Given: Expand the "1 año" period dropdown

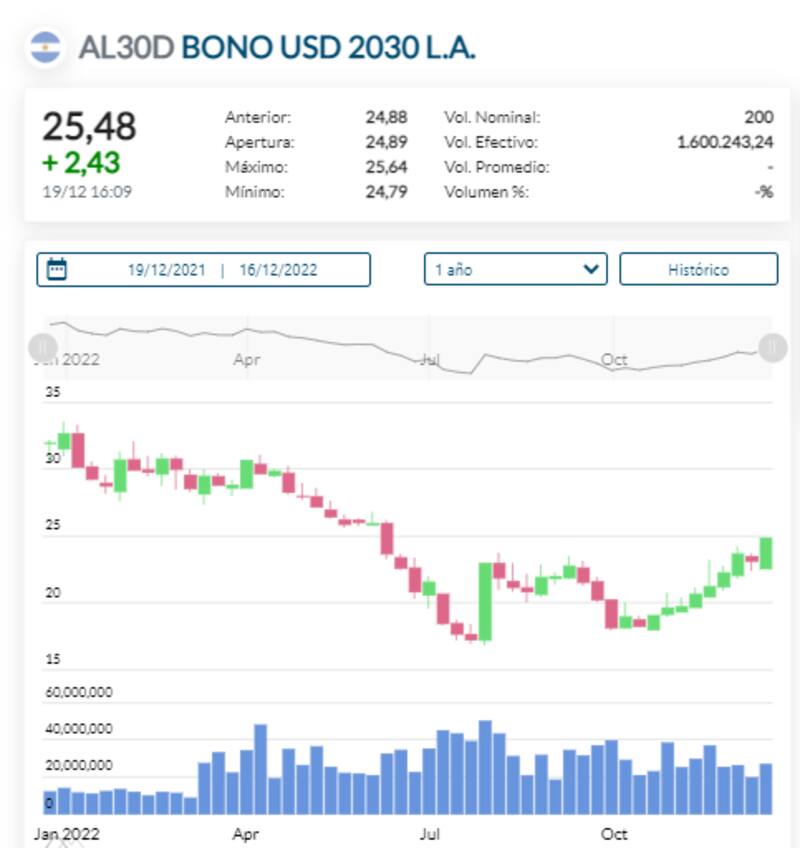Looking at the screenshot, I should (x=515, y=269).
